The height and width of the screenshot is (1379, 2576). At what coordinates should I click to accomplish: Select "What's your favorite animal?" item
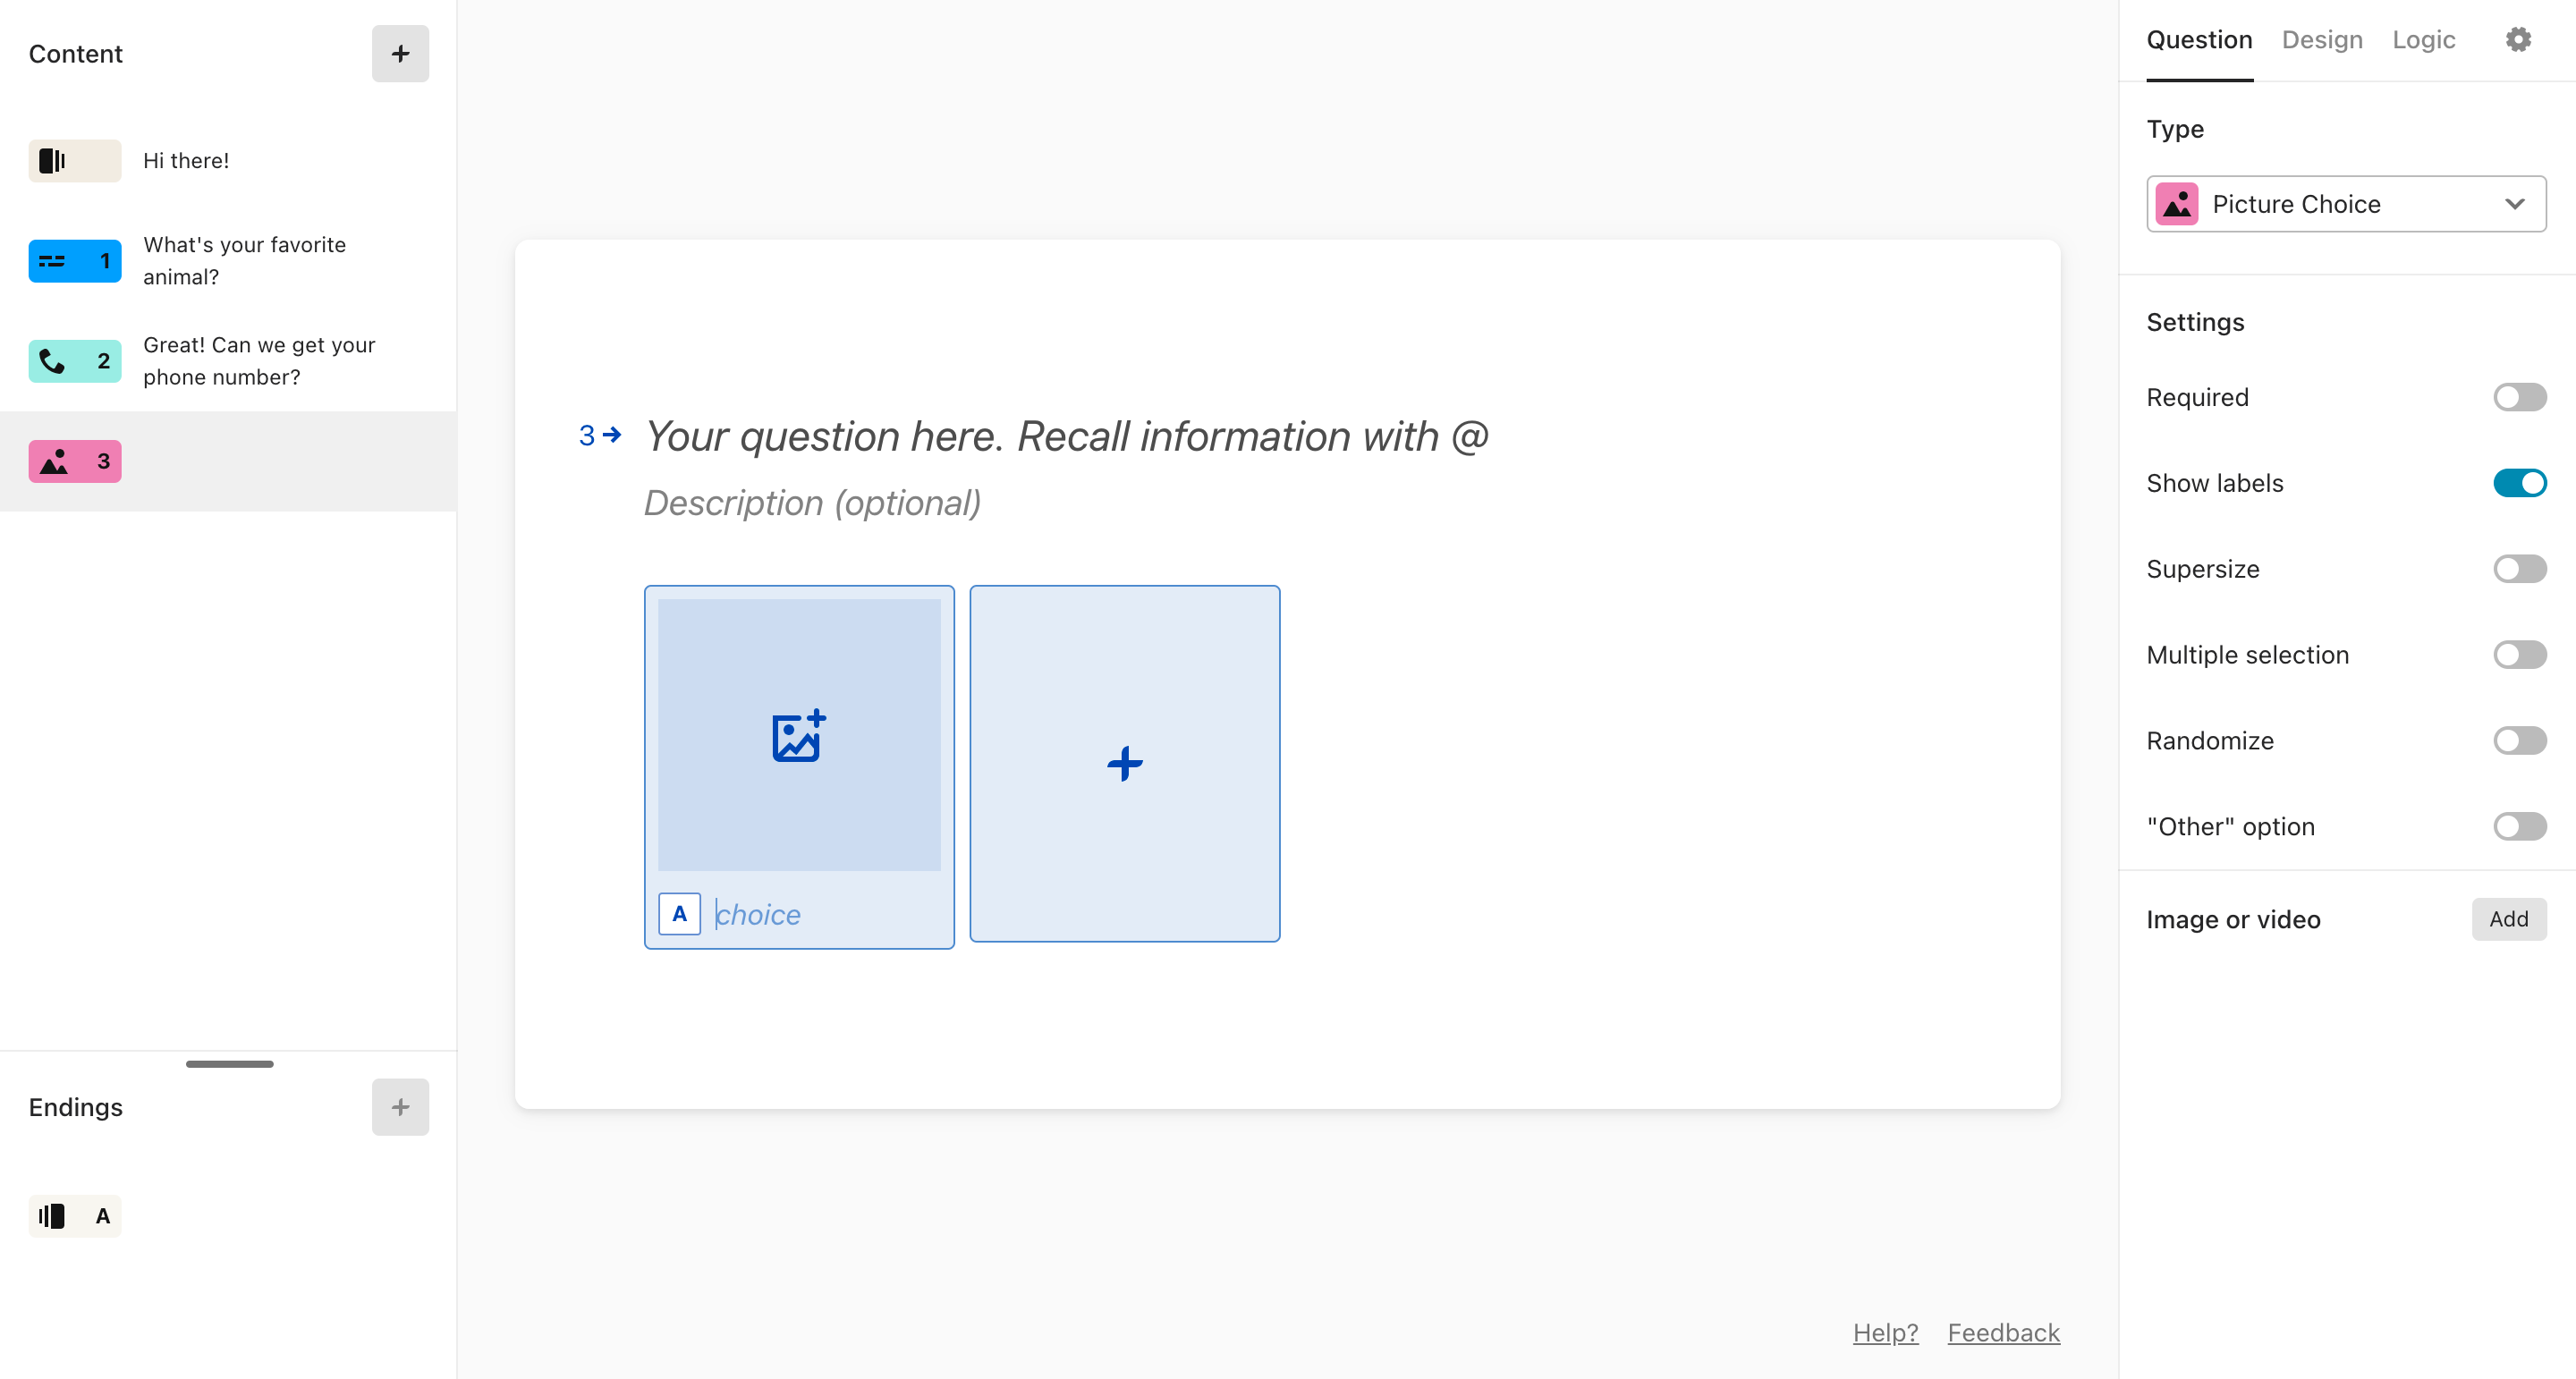[244, 261]
